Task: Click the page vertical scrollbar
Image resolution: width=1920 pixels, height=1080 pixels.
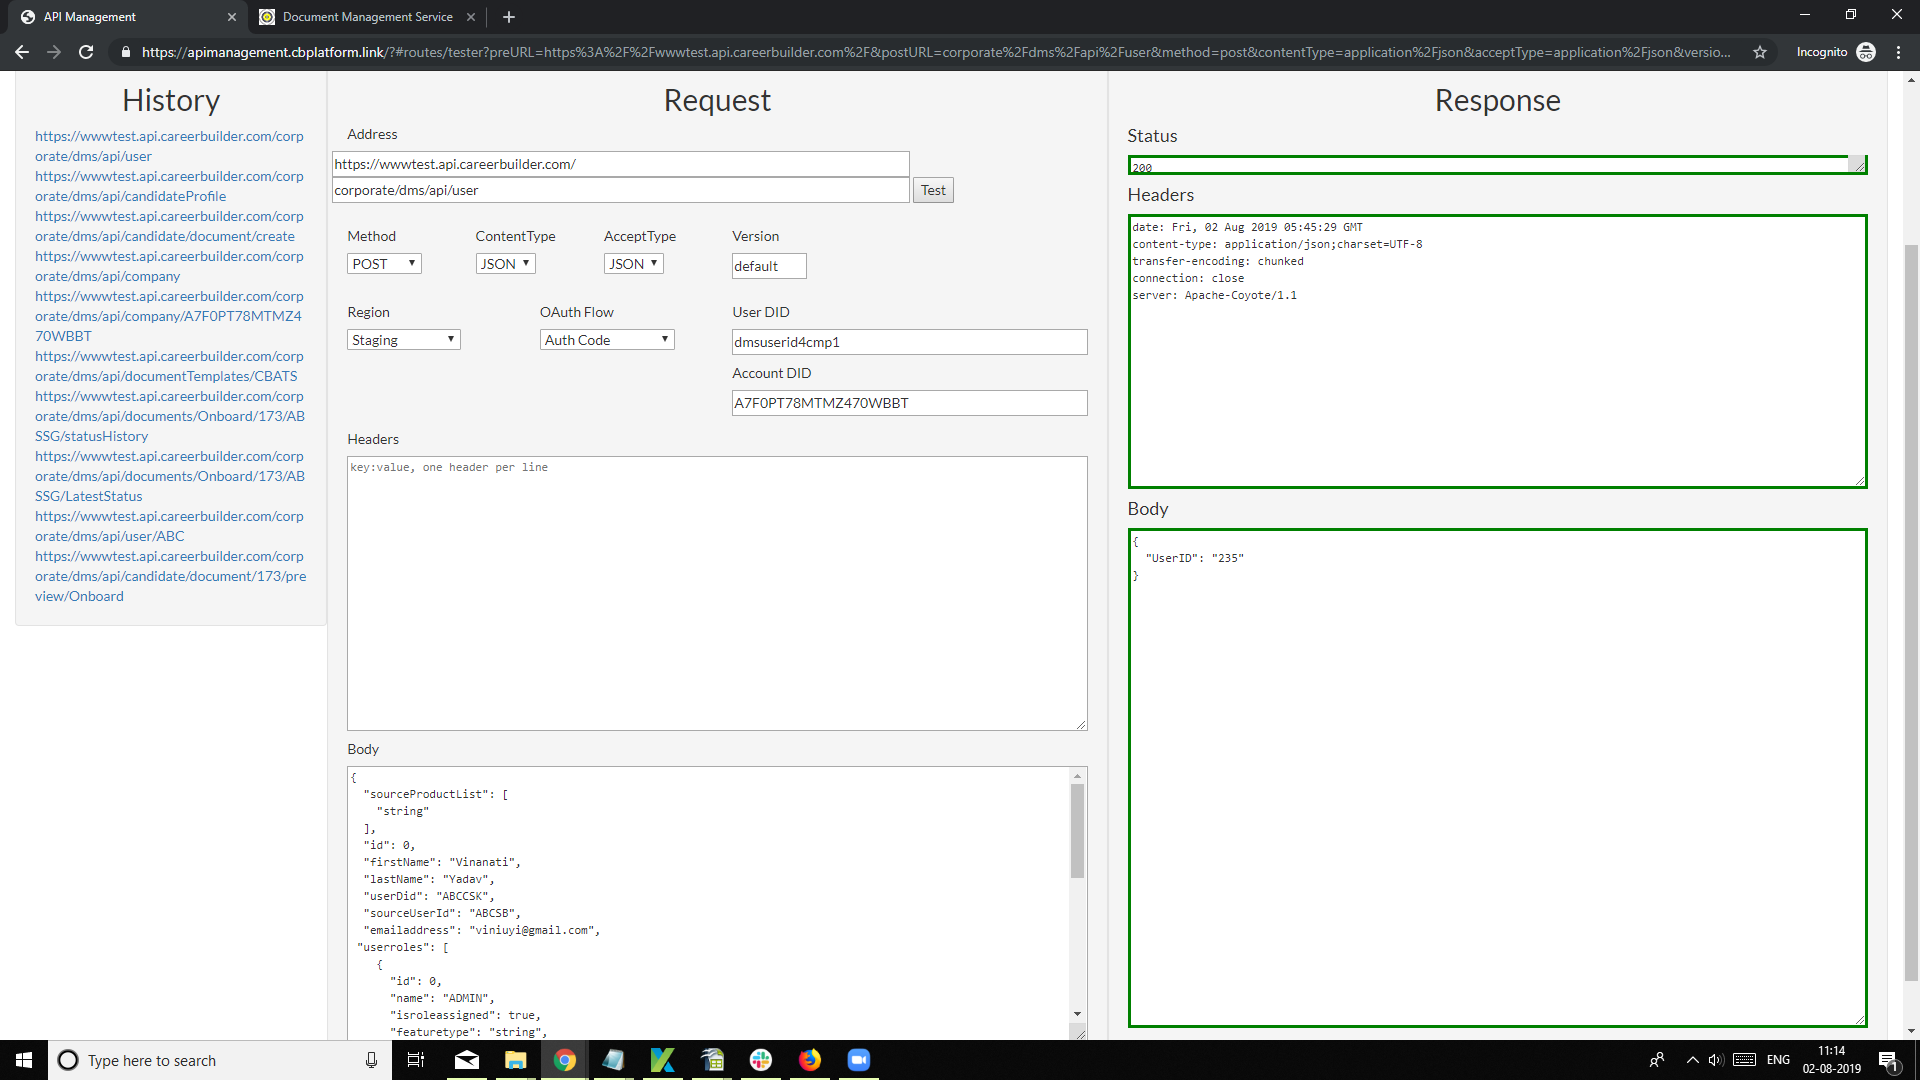Action: tap(1911, 613)
